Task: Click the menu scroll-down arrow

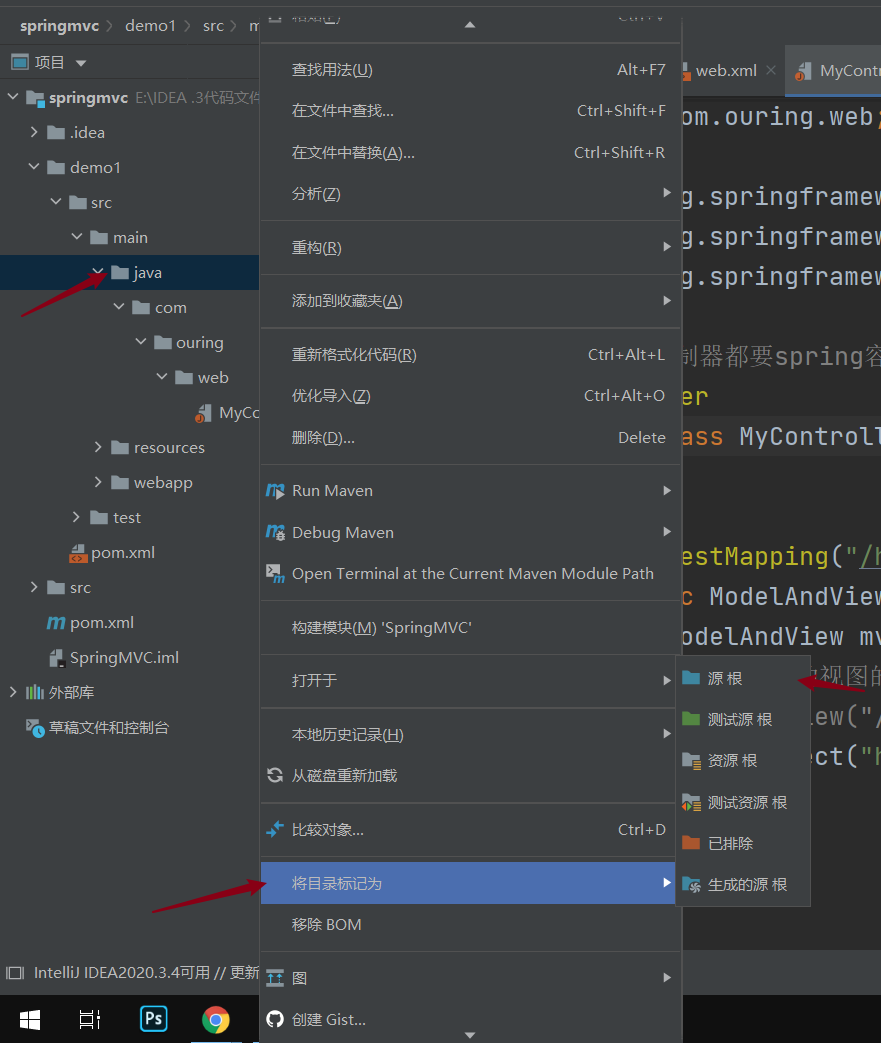Action: [x=470, y=1035]
